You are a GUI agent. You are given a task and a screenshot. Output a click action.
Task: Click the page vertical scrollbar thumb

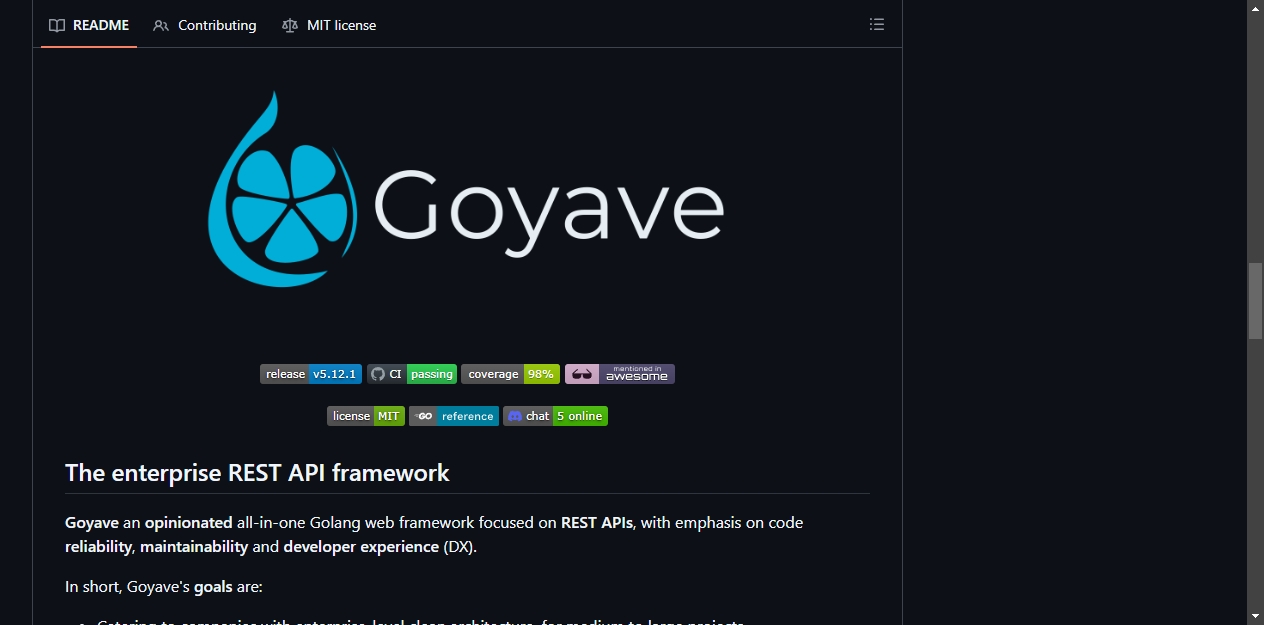point(1255,301)
